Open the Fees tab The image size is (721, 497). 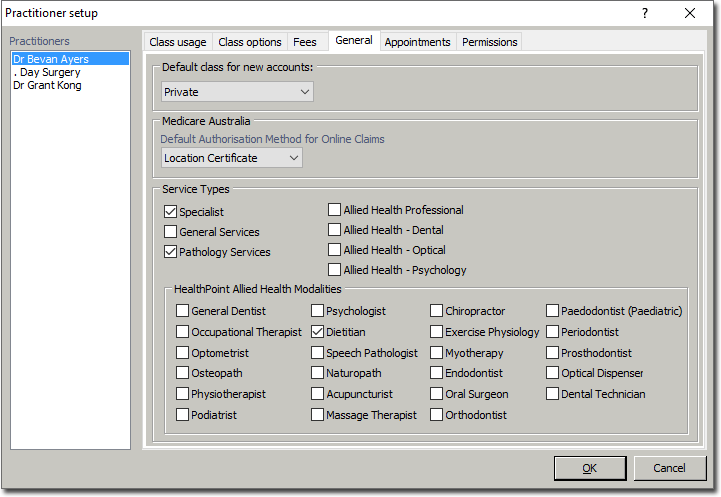304,42
